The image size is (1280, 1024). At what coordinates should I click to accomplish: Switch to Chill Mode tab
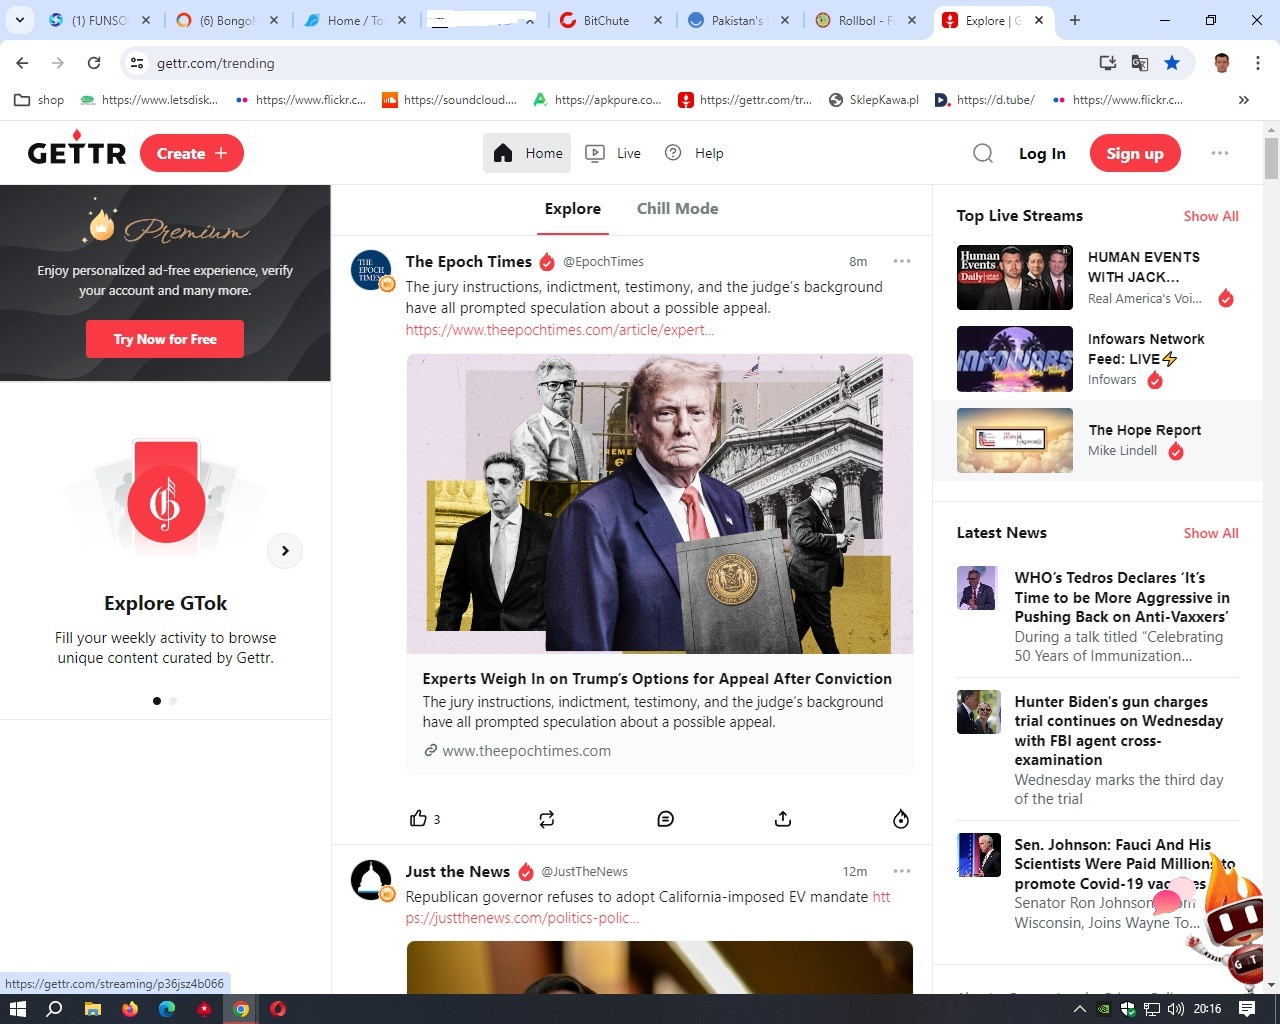click(x=677, y=208)
